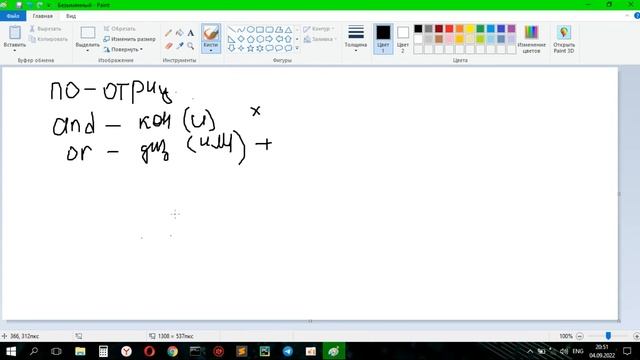The image size is (640, 360).
Task: Pick the yellow color swatch
Action: click(x=470, y=29)
